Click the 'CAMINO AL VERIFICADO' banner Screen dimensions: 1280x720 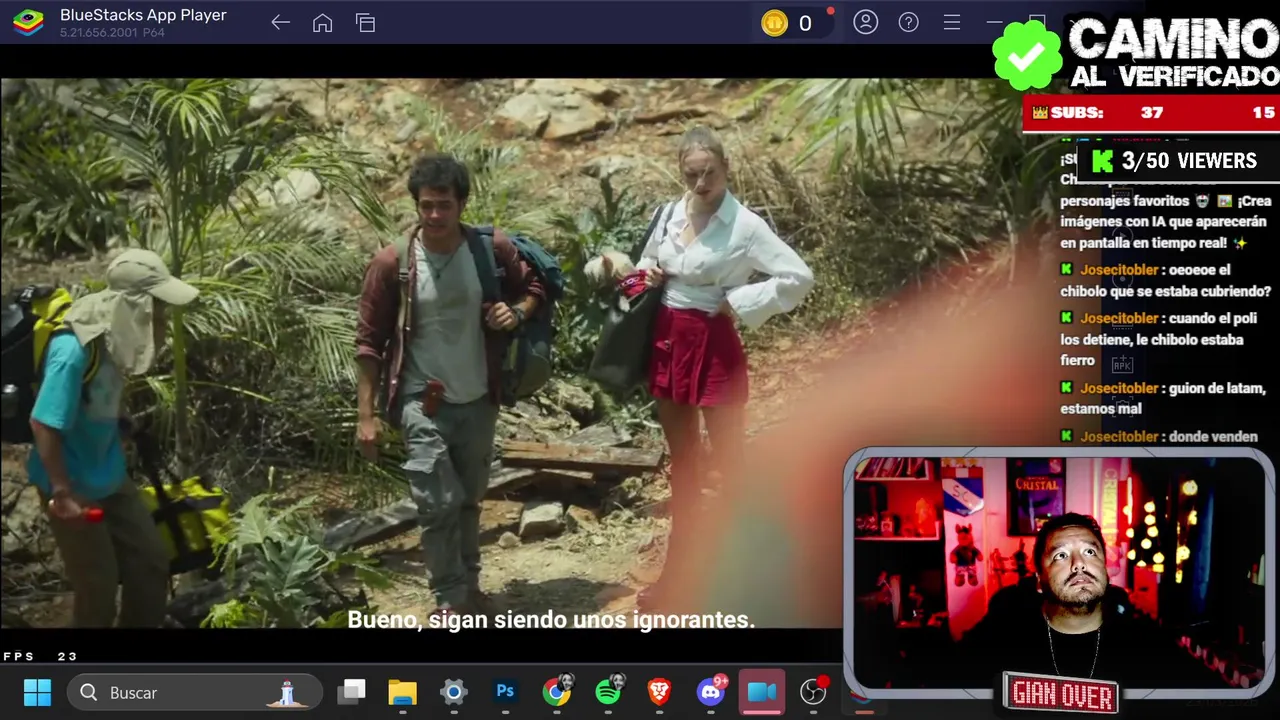1138,52
